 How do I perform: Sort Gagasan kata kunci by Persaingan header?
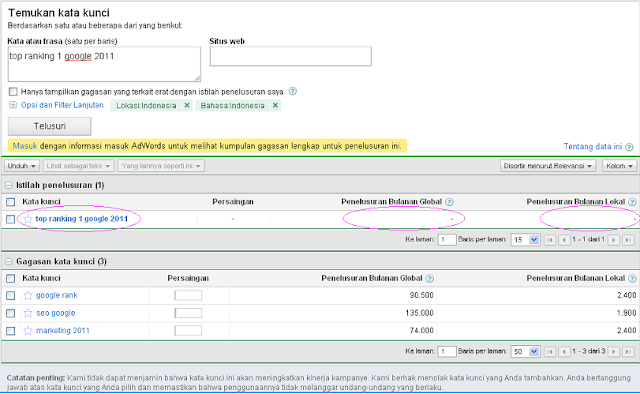pyautogui.click(x=188, y=278)
